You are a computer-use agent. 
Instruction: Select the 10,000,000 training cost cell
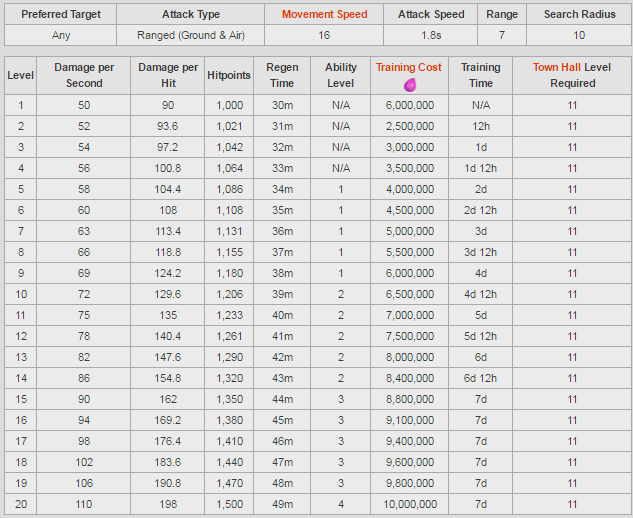coord(410,504)
